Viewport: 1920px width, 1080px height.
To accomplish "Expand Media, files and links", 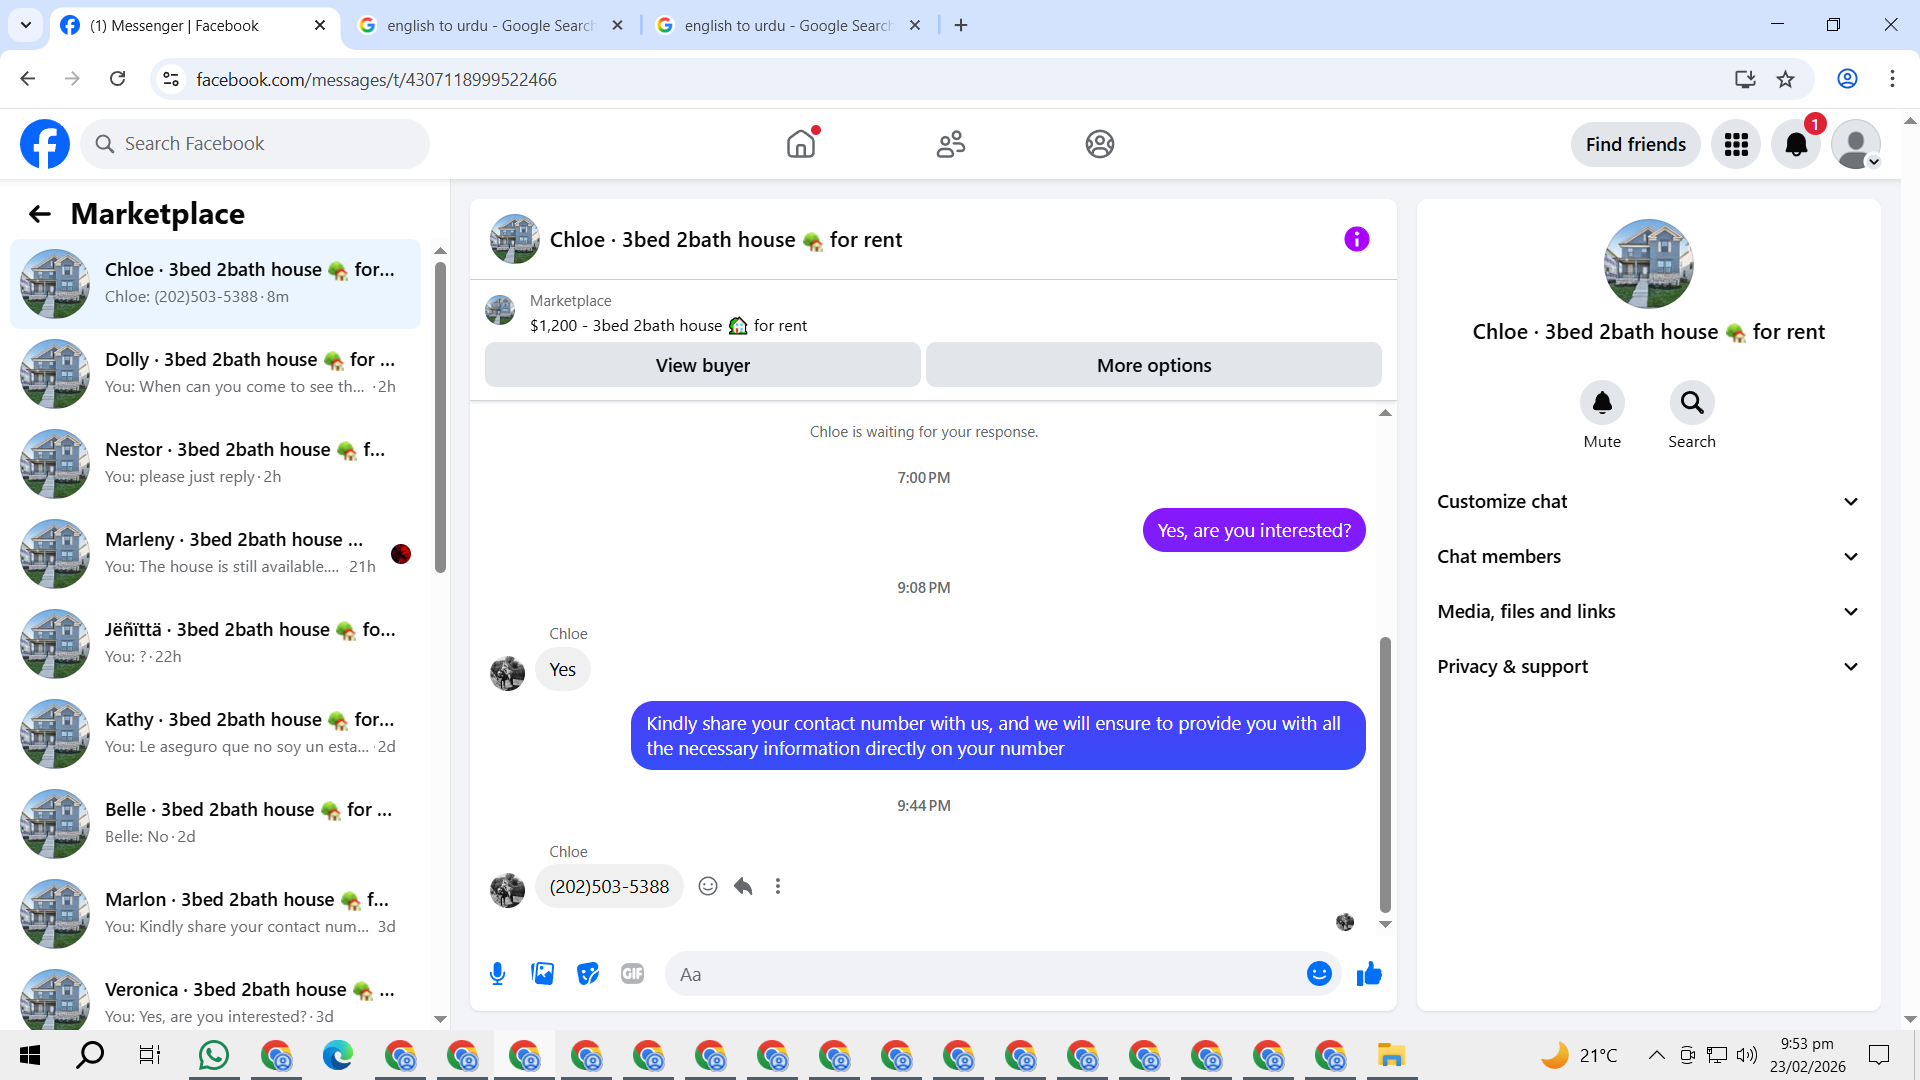I will click(1648, 611).
